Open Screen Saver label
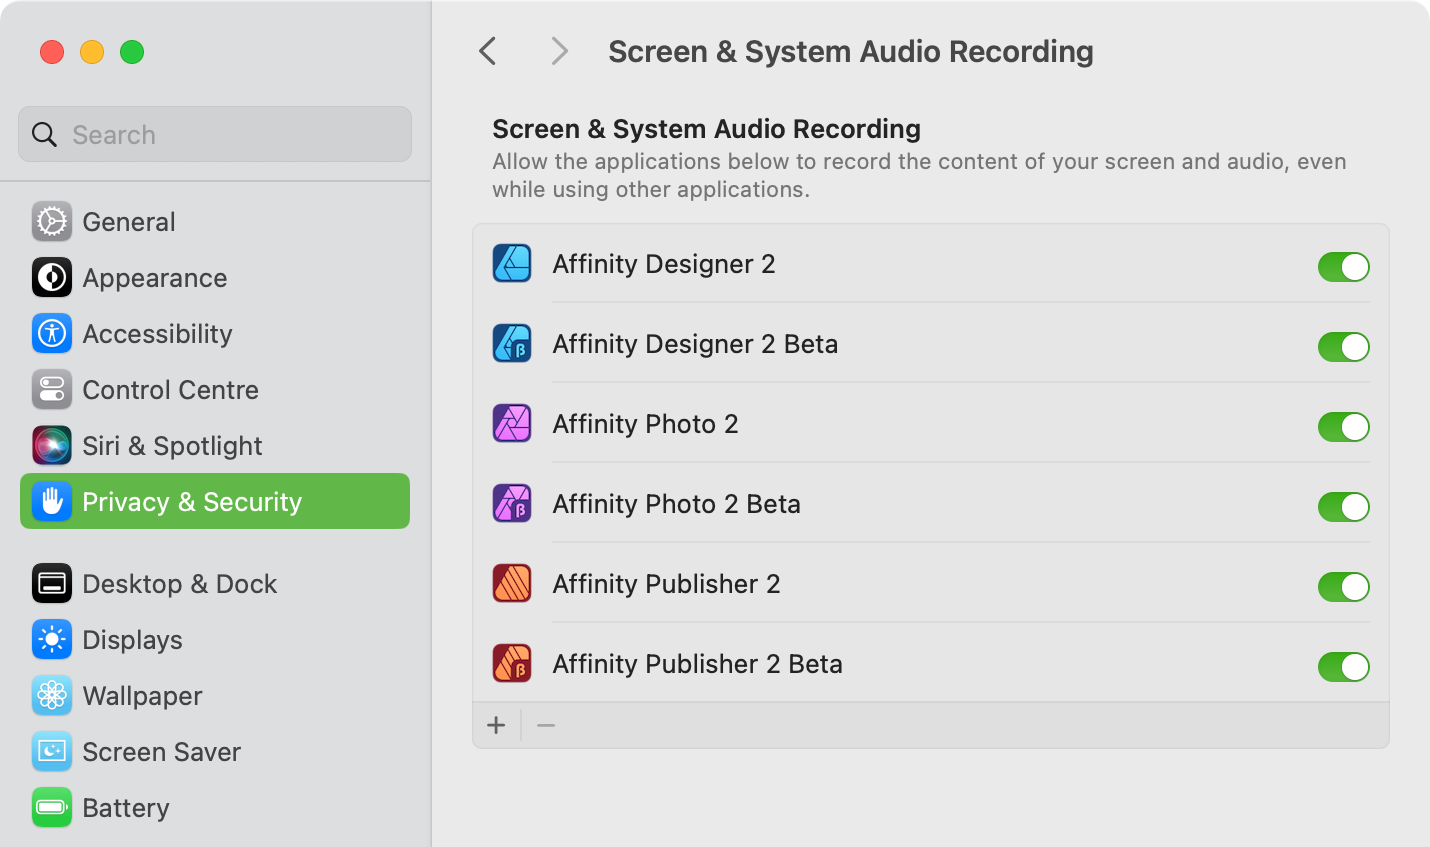1430x847 pixels. (161, 752)
